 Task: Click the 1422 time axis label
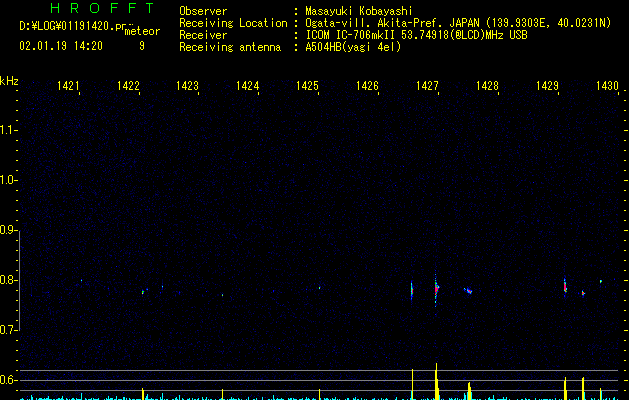click(128, 86)
